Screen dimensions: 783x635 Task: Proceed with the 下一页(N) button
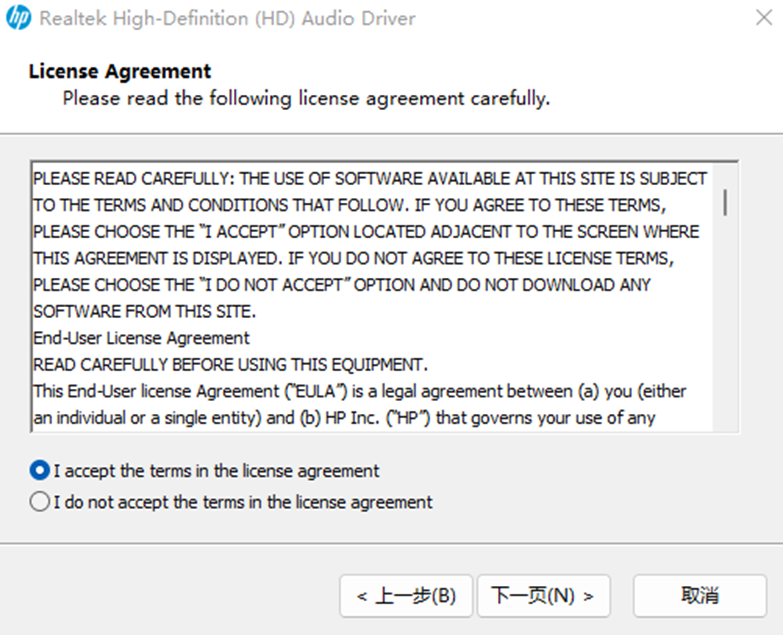point(543,596)
